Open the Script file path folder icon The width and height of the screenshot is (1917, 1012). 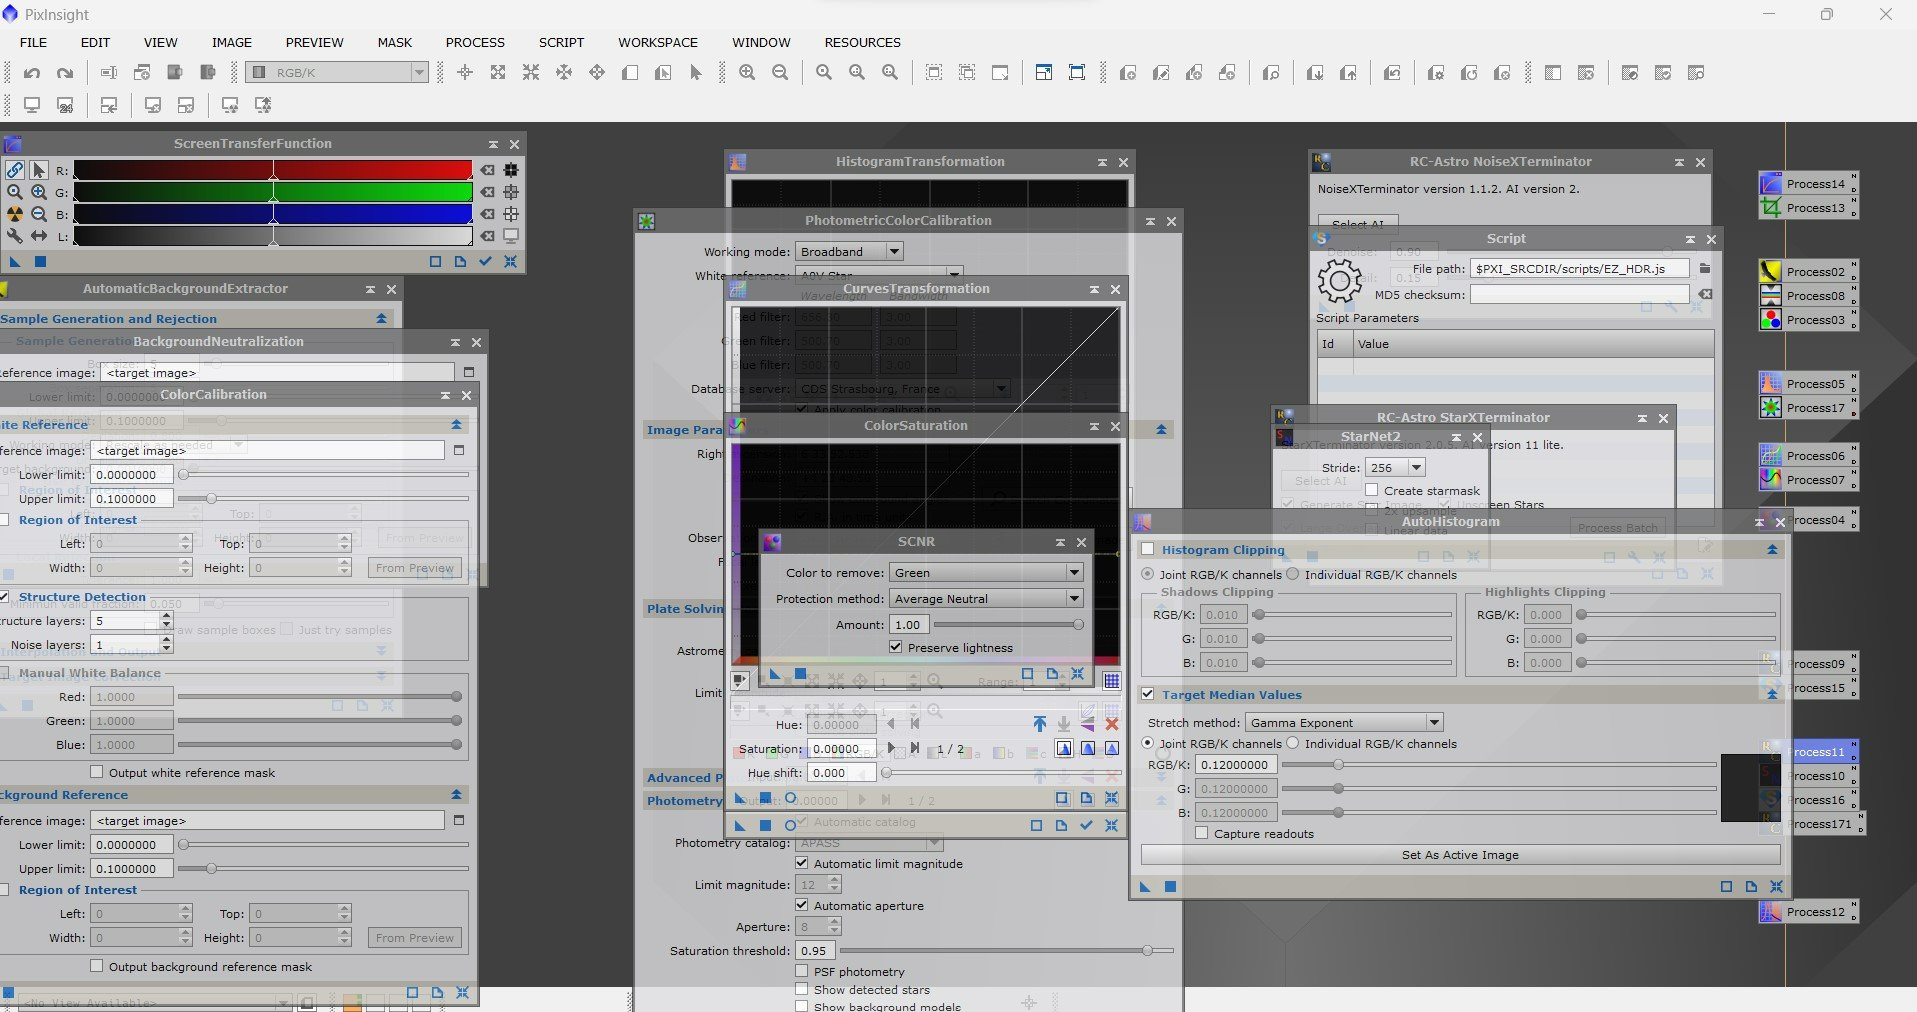coord(1705,269)
